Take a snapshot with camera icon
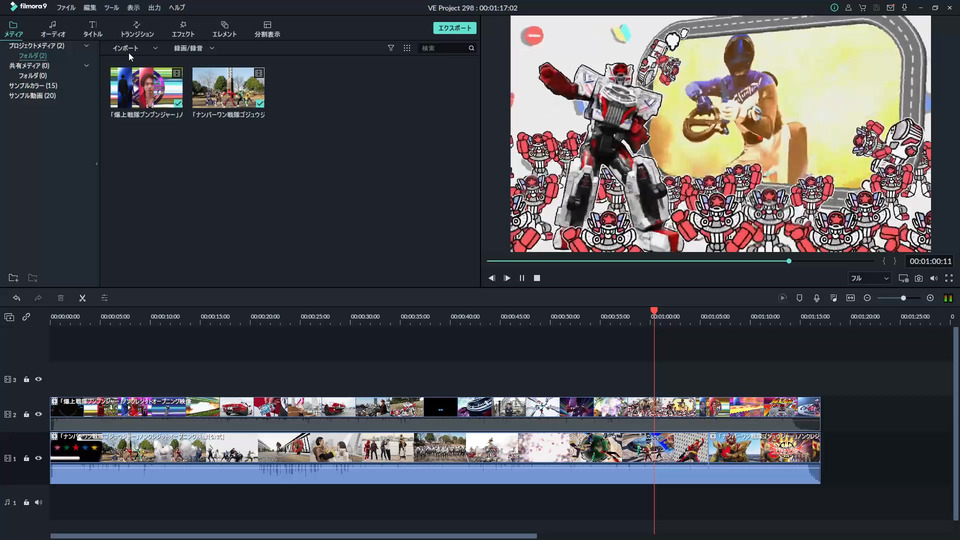Screen dimensions: 960x540 tap(919, 278)
